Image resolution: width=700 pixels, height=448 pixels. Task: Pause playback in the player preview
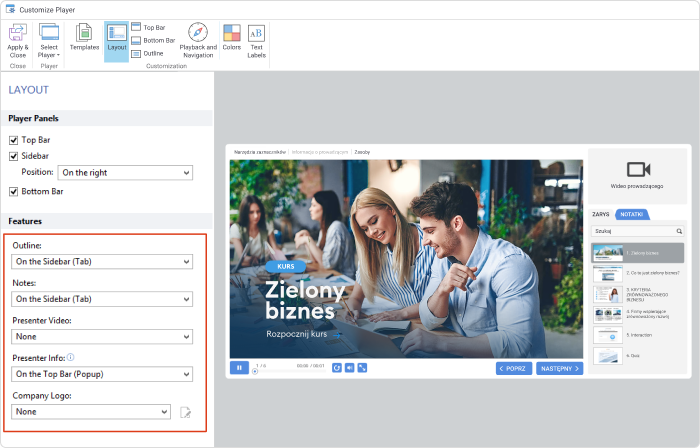coord(239,367)
